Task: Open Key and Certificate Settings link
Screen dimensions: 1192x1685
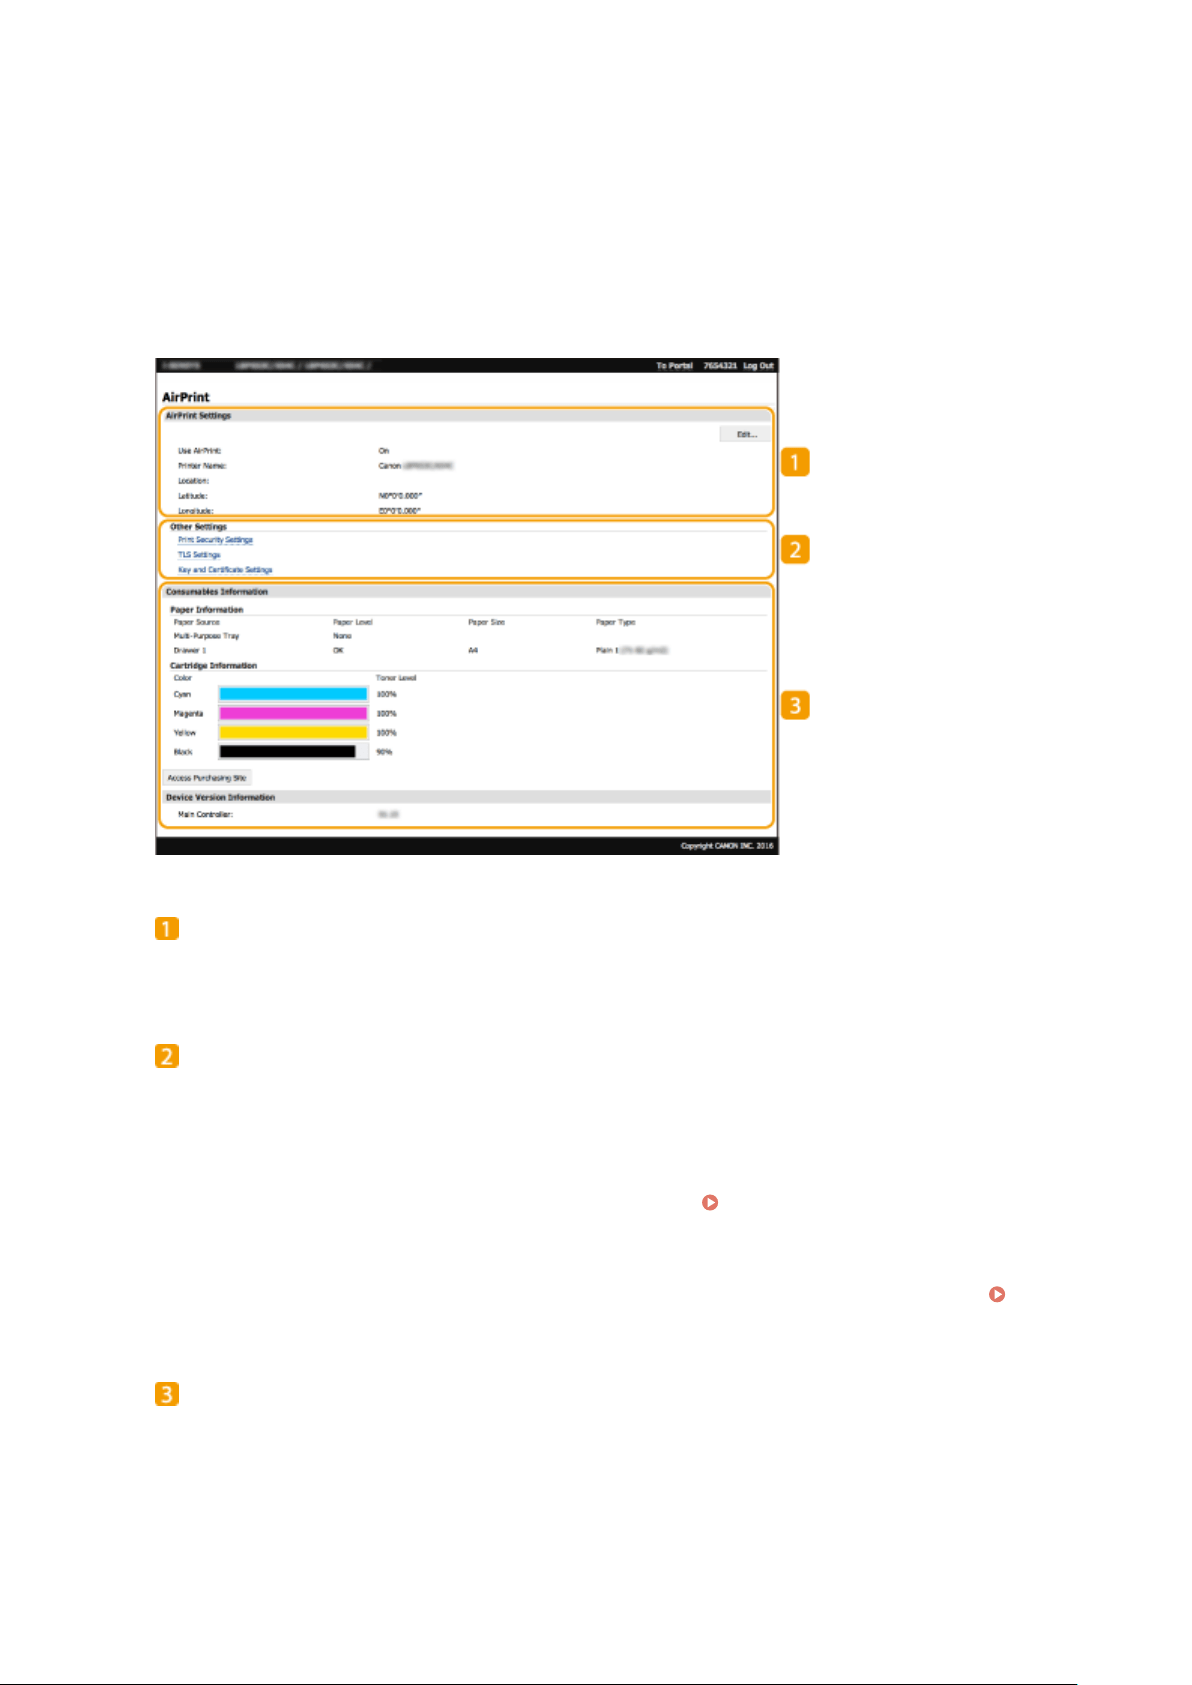Action: click(225, 570)
